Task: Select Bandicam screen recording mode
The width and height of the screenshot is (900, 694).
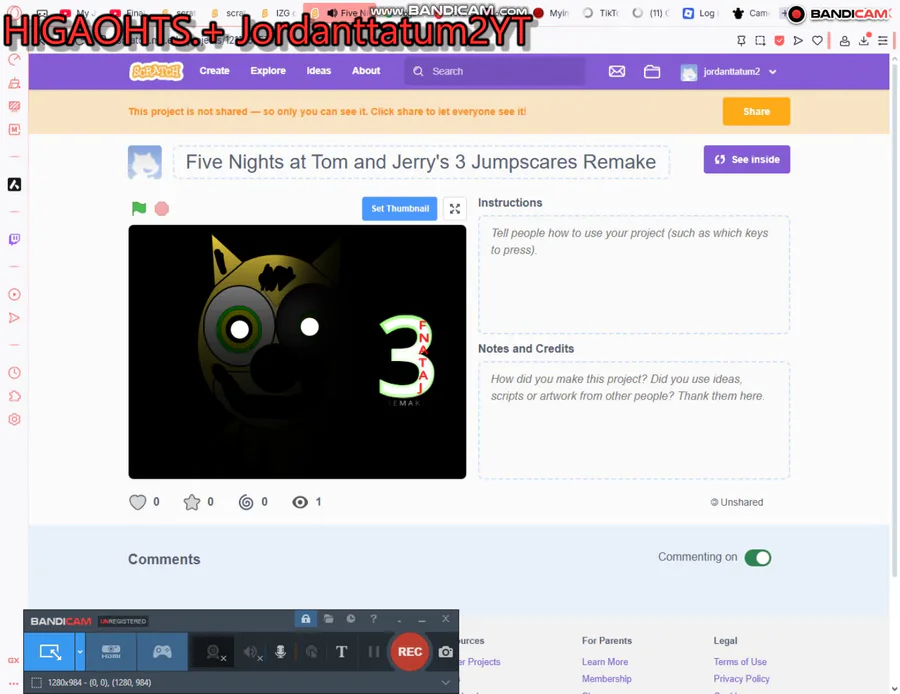Action: pyautogui.click(x=49, y=652)
